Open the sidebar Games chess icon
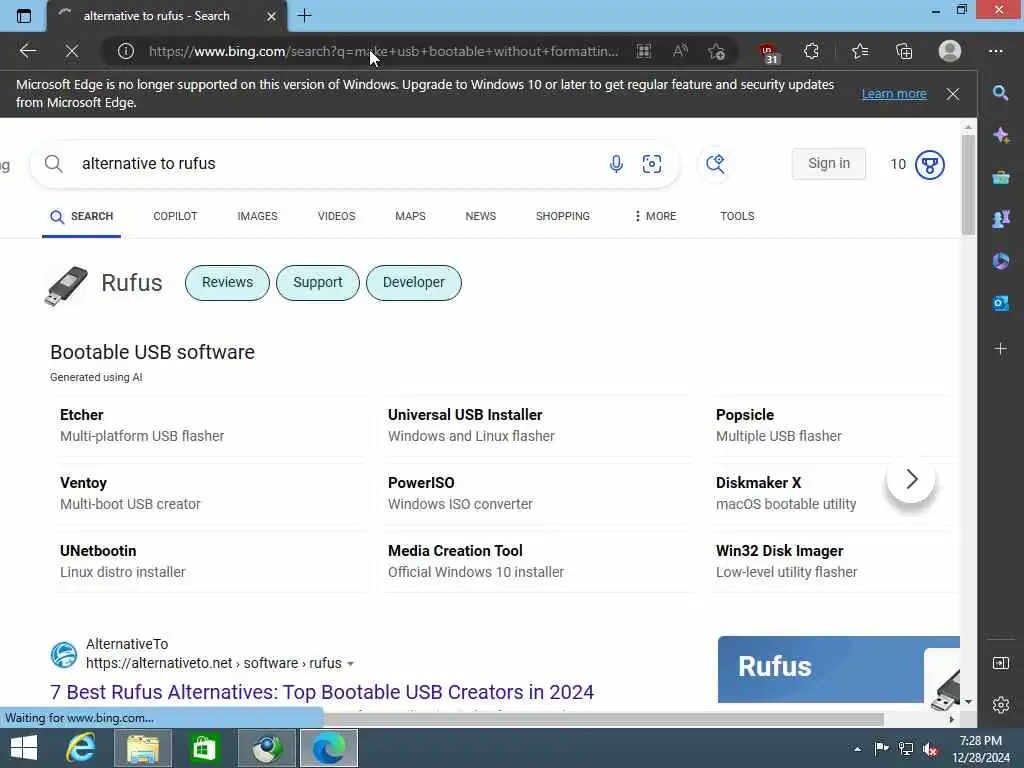This screenshot has height=768, width=1024. tap(1000, 219)
